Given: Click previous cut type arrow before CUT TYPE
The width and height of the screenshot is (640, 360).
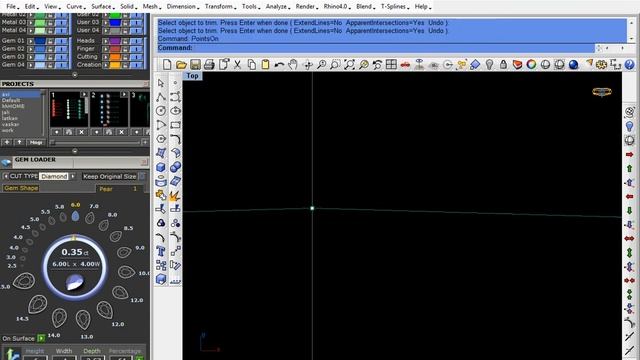Looking at the screenshot, I should (x=5, y=176).
